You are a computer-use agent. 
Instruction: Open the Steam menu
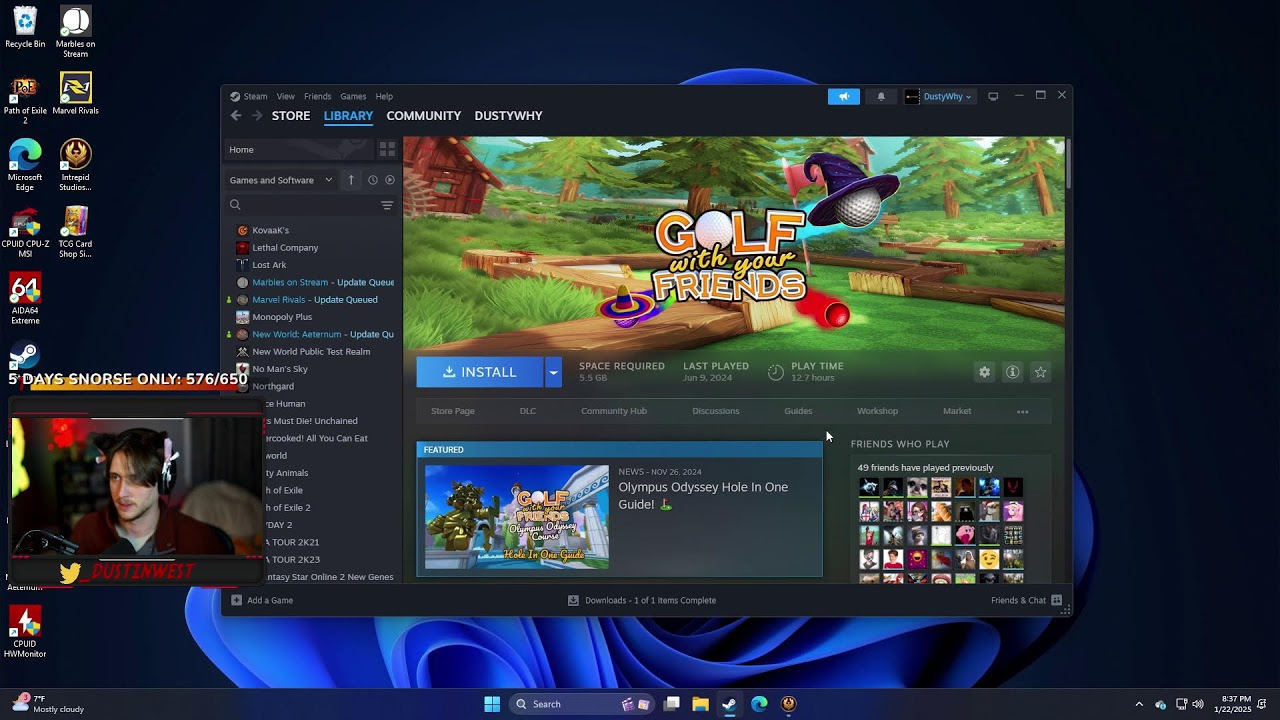255,96
